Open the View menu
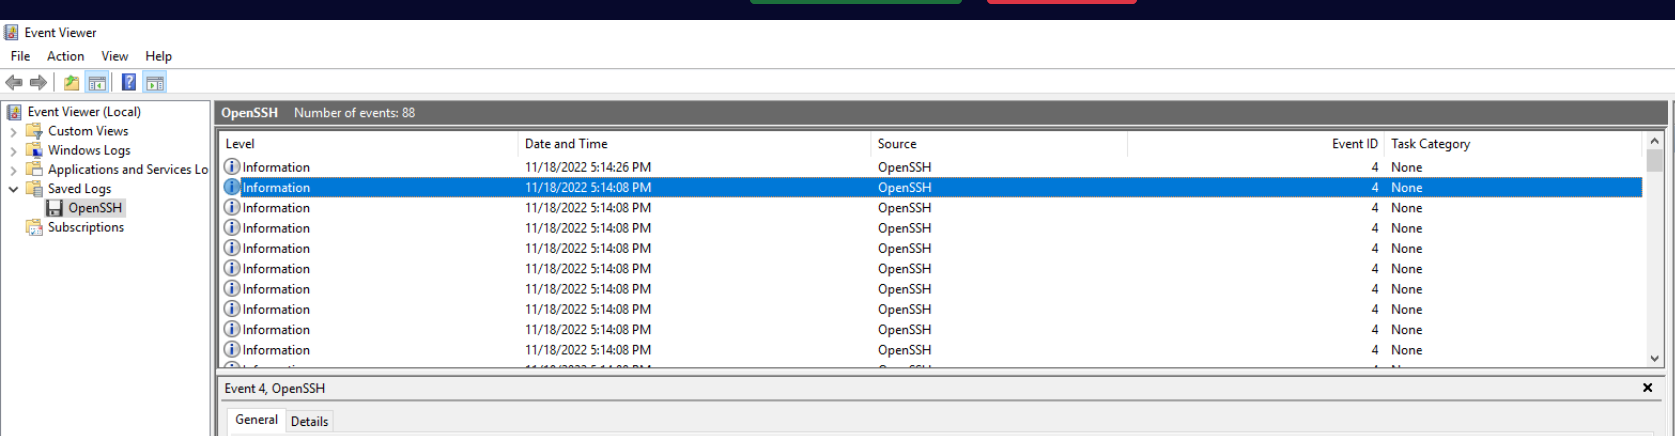This screenshot has height=436, width=1675. [x=114, y=56]
